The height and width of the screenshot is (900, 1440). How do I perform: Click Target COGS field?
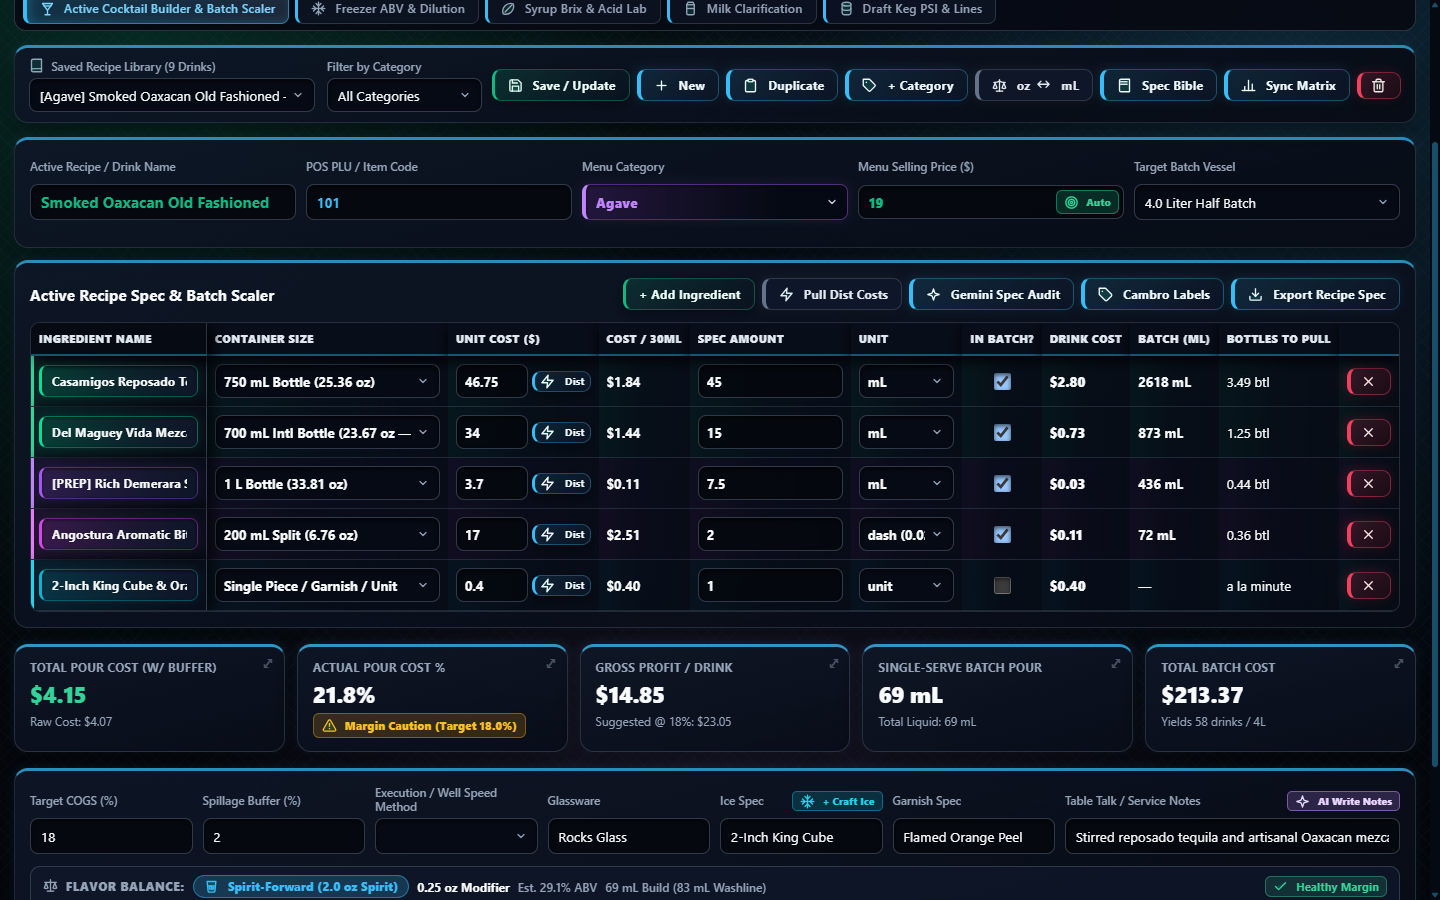111,837
